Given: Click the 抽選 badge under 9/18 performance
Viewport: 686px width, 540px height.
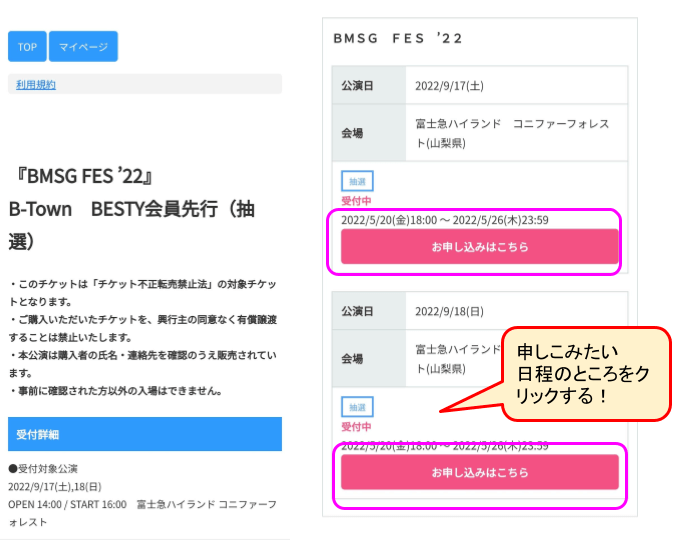Looking at the screenshot, I should tap(357, 407).
